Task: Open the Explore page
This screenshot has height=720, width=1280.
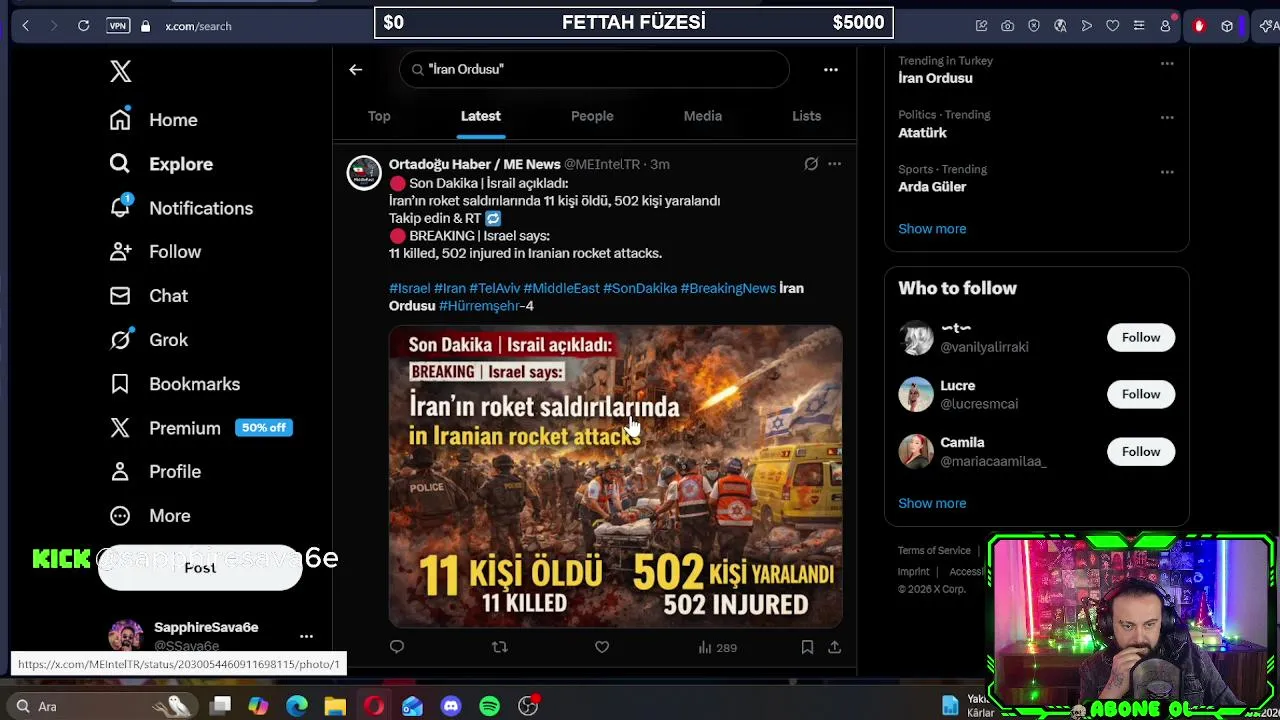Action: [161, 164]
